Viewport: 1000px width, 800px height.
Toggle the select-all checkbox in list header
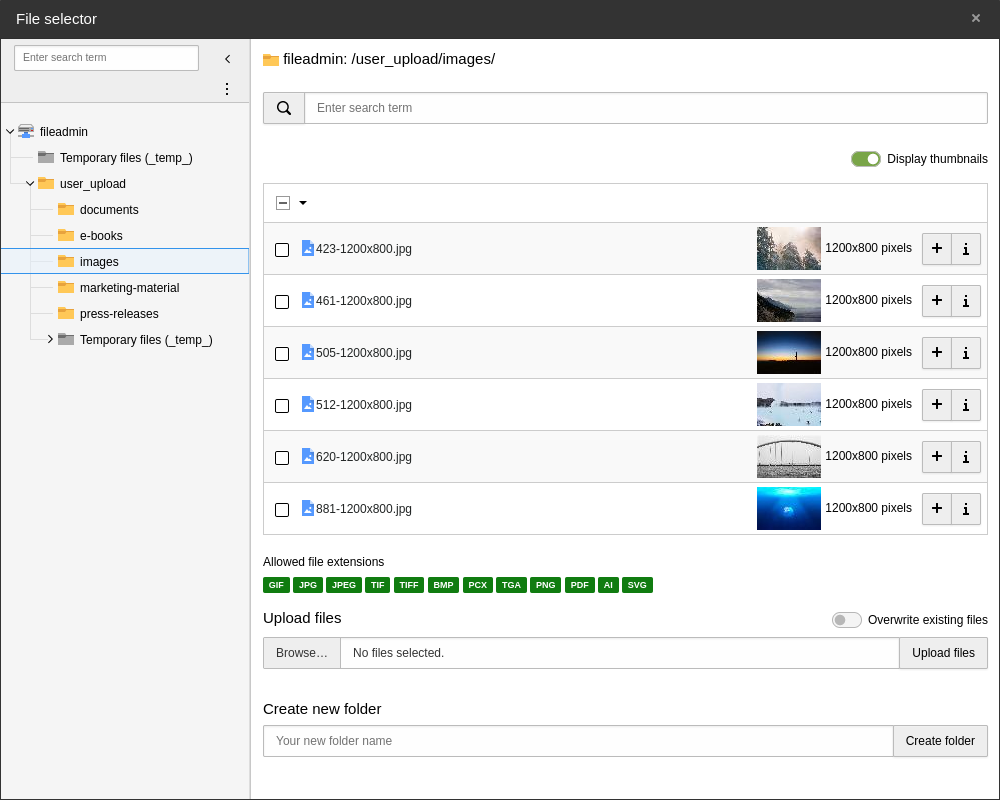pyautogui.click(x=283, y=203)
